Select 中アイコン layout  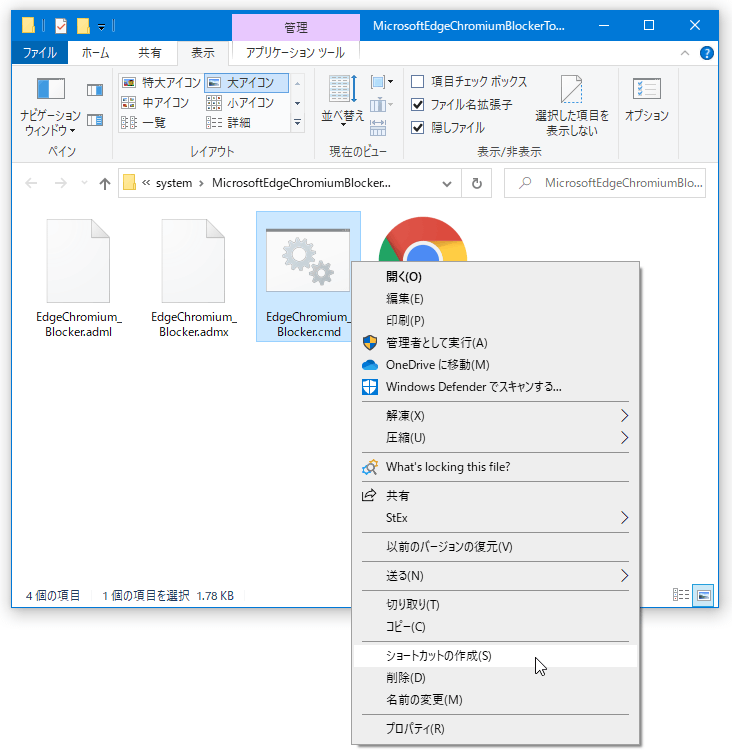click(x=155, y=103)
